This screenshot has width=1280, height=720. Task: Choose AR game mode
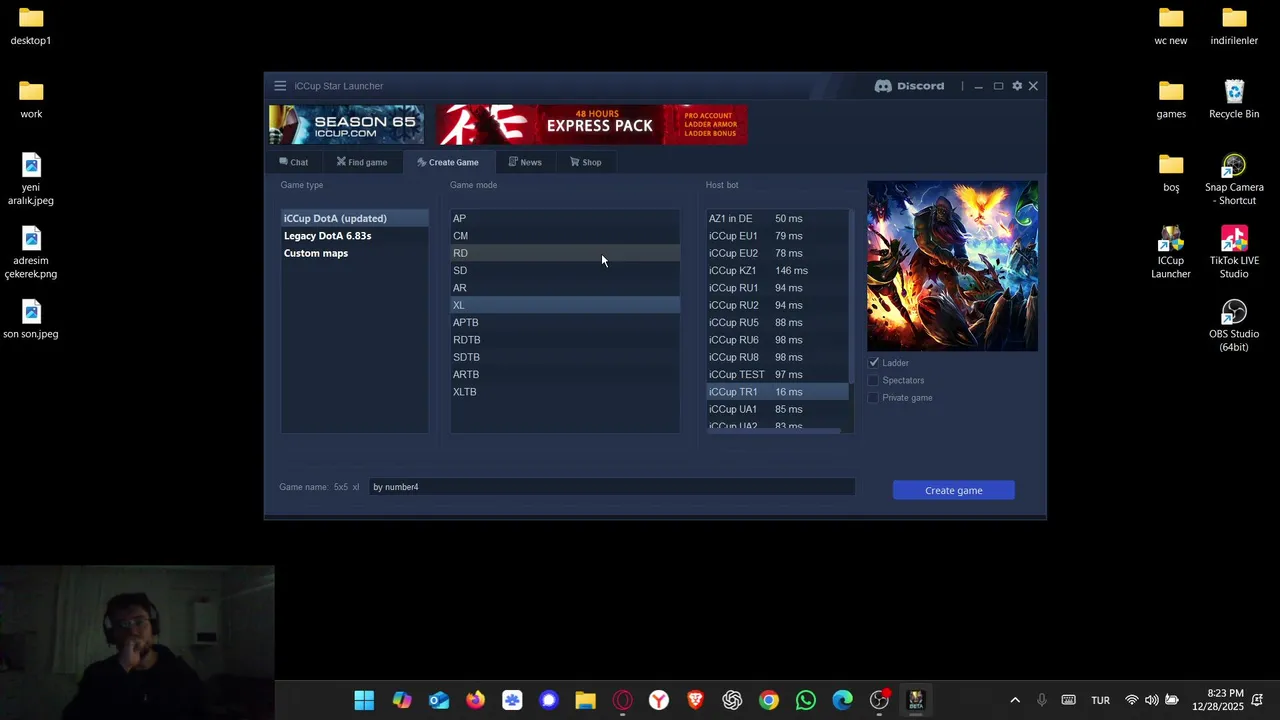(565, 288)
